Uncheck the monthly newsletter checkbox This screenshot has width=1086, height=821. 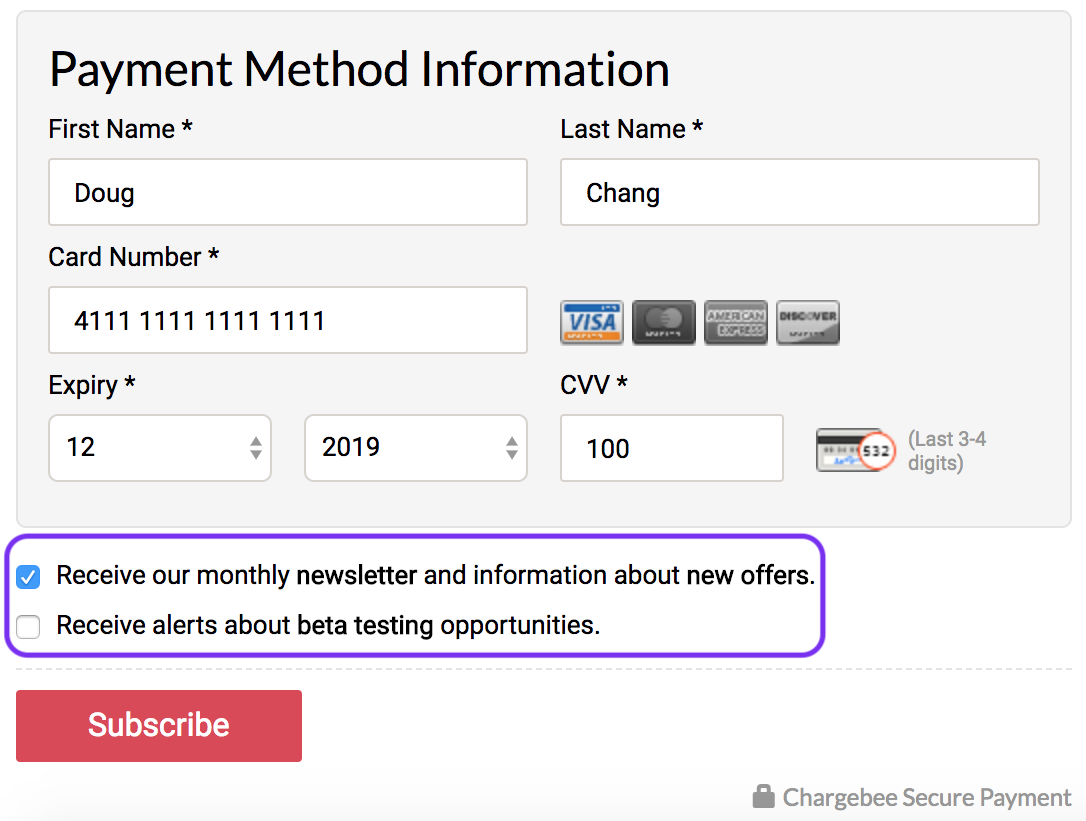point(28,577)
